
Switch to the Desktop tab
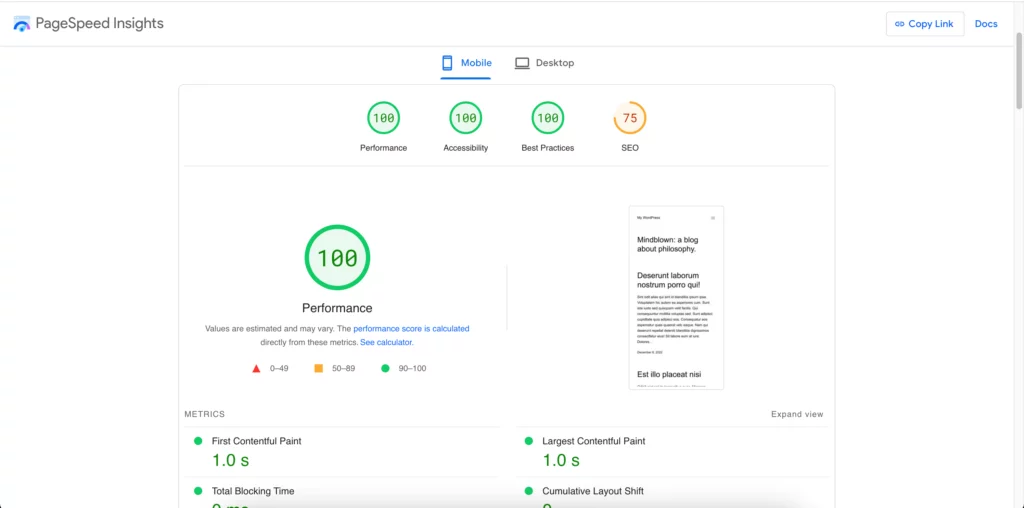(x=544, y=63)
